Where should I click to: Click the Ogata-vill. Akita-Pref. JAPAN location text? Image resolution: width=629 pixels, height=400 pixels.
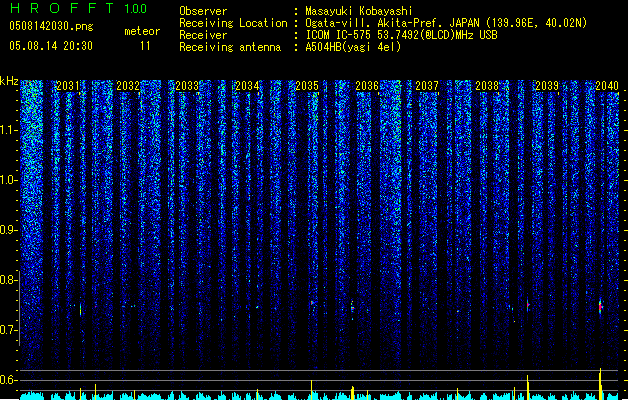coord(446,23)
